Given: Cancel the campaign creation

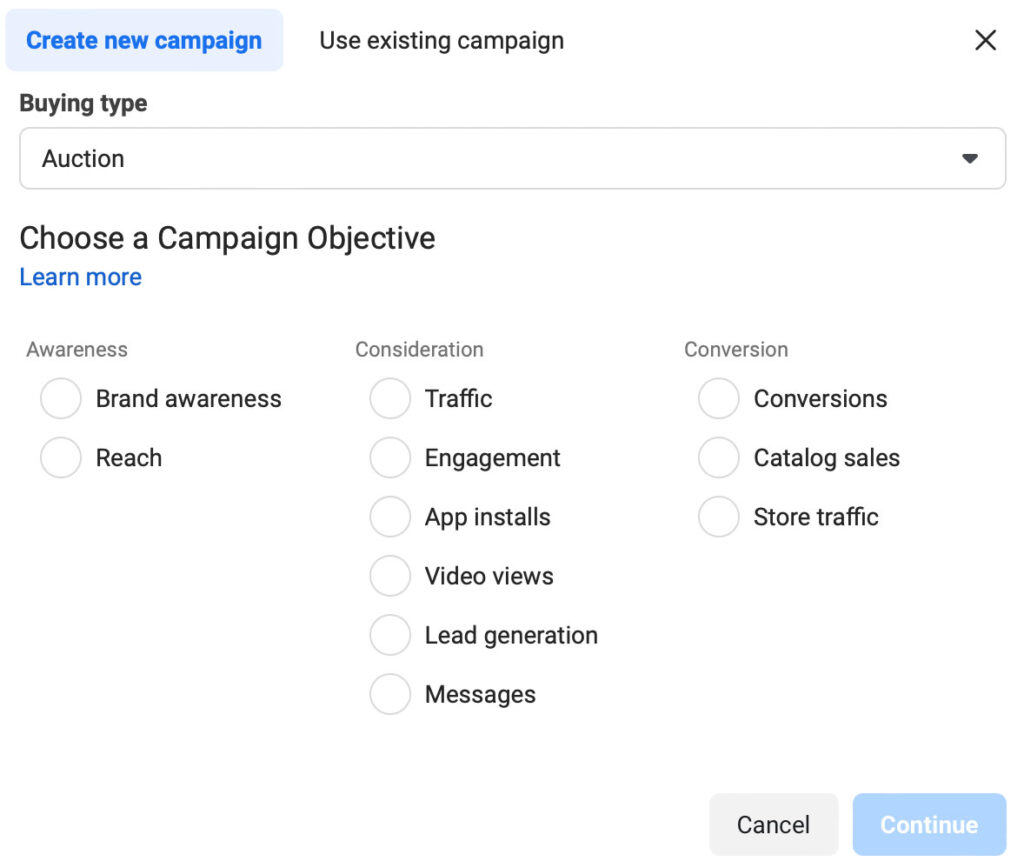Looking at the screenshot, I should coord(773,824).
